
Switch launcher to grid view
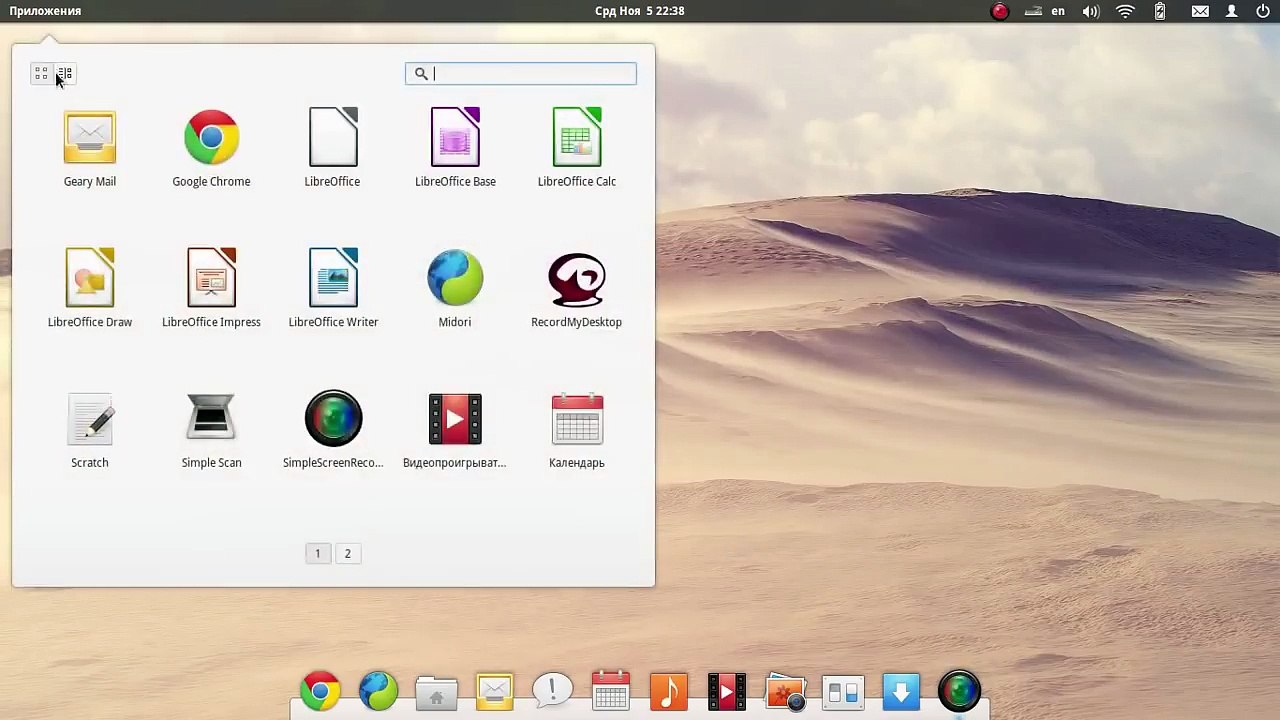[41, 74]
